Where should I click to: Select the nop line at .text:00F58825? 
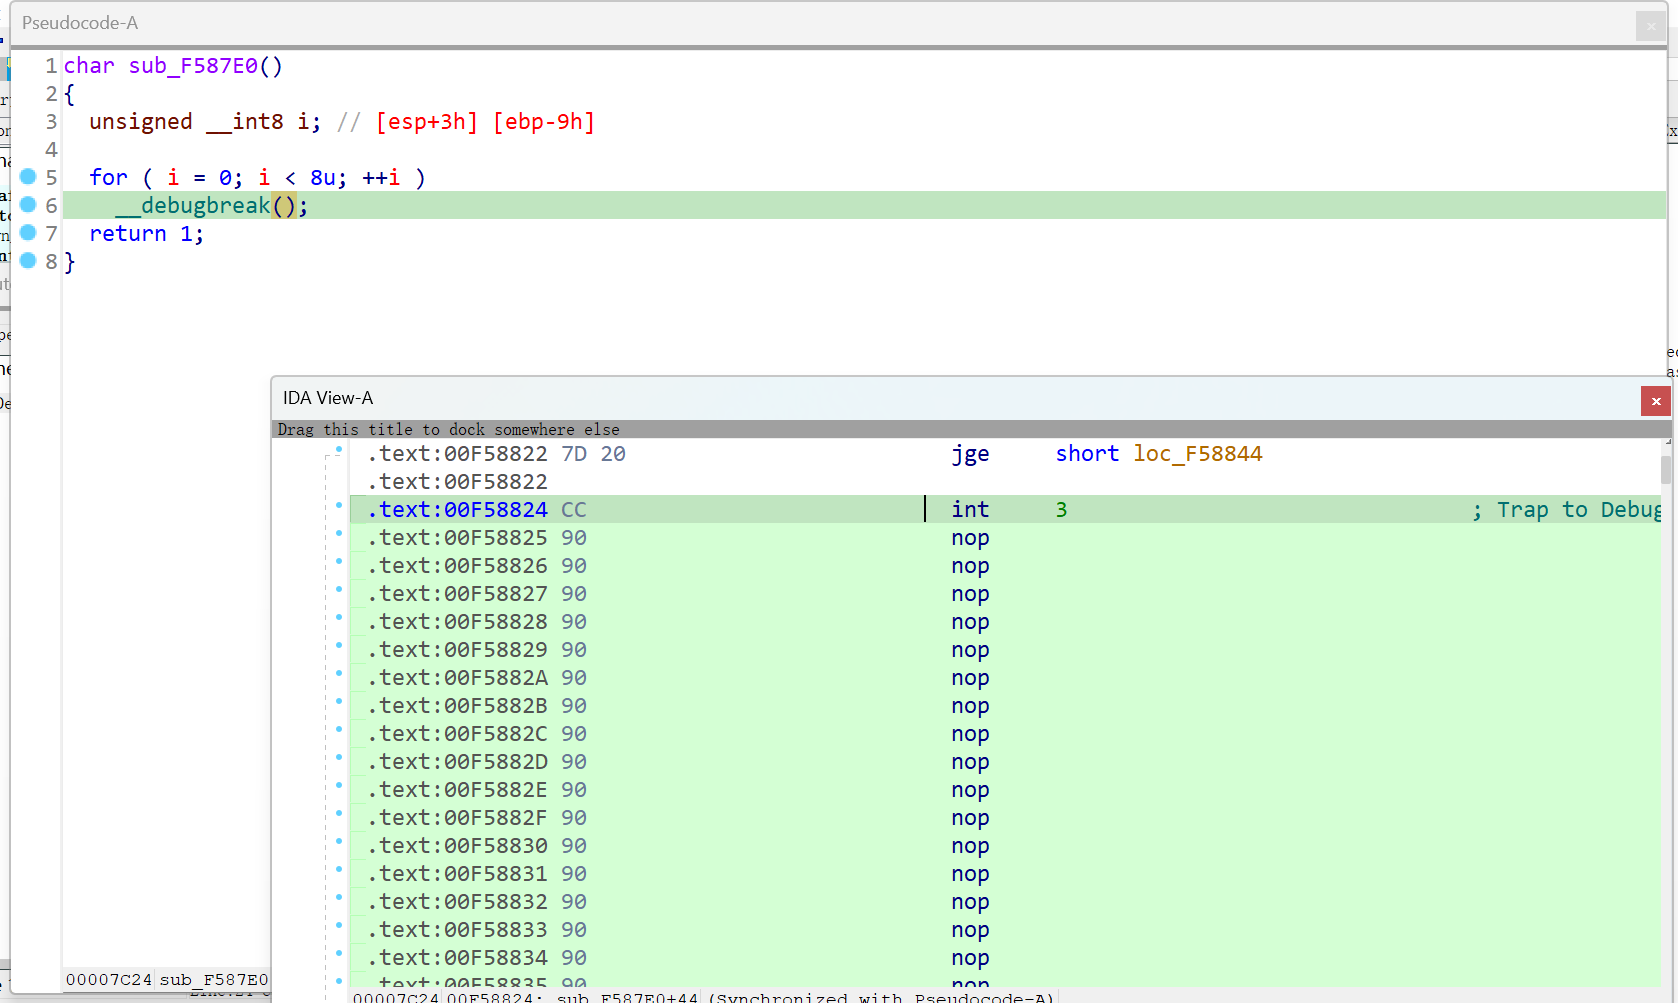[1005, 538]
